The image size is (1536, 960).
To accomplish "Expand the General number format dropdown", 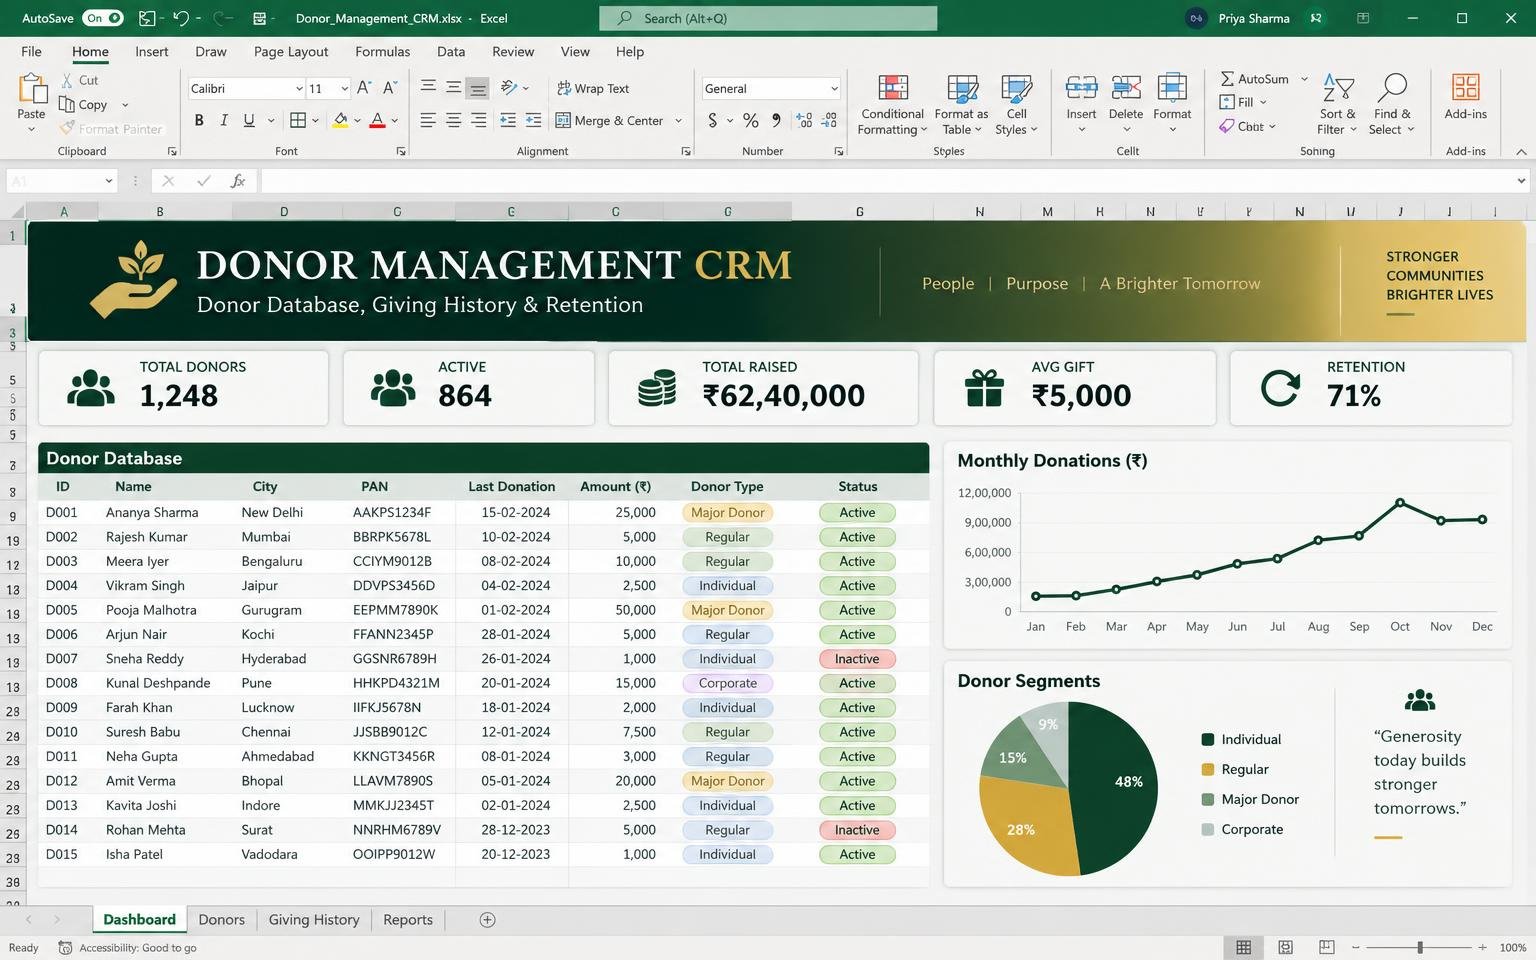I will [834, 89].
